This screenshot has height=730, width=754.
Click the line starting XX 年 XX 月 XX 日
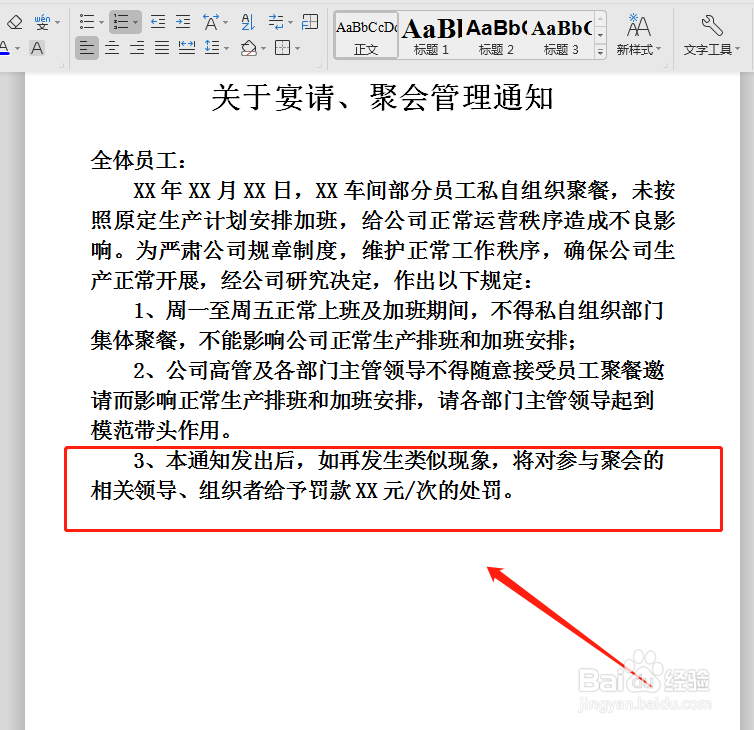coord(404,190)
